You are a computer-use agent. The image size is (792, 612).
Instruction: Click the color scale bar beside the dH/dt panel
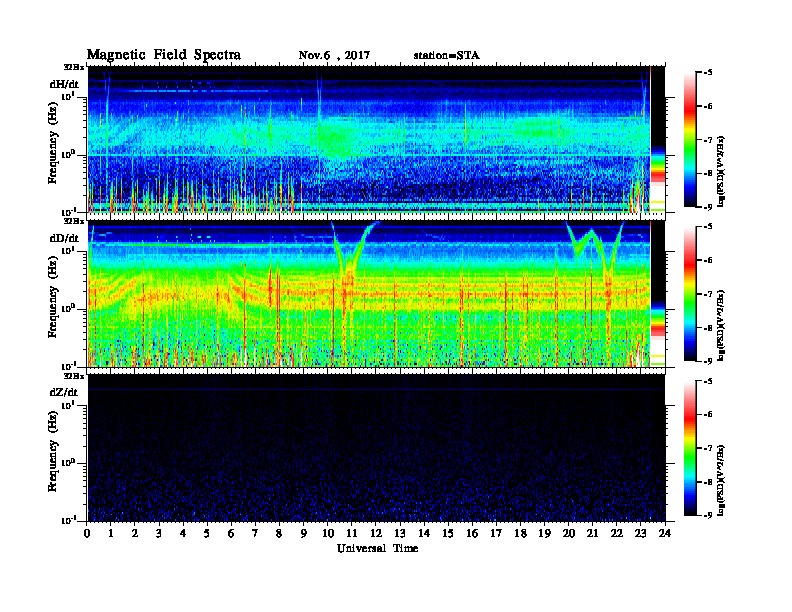pos(690,139)
